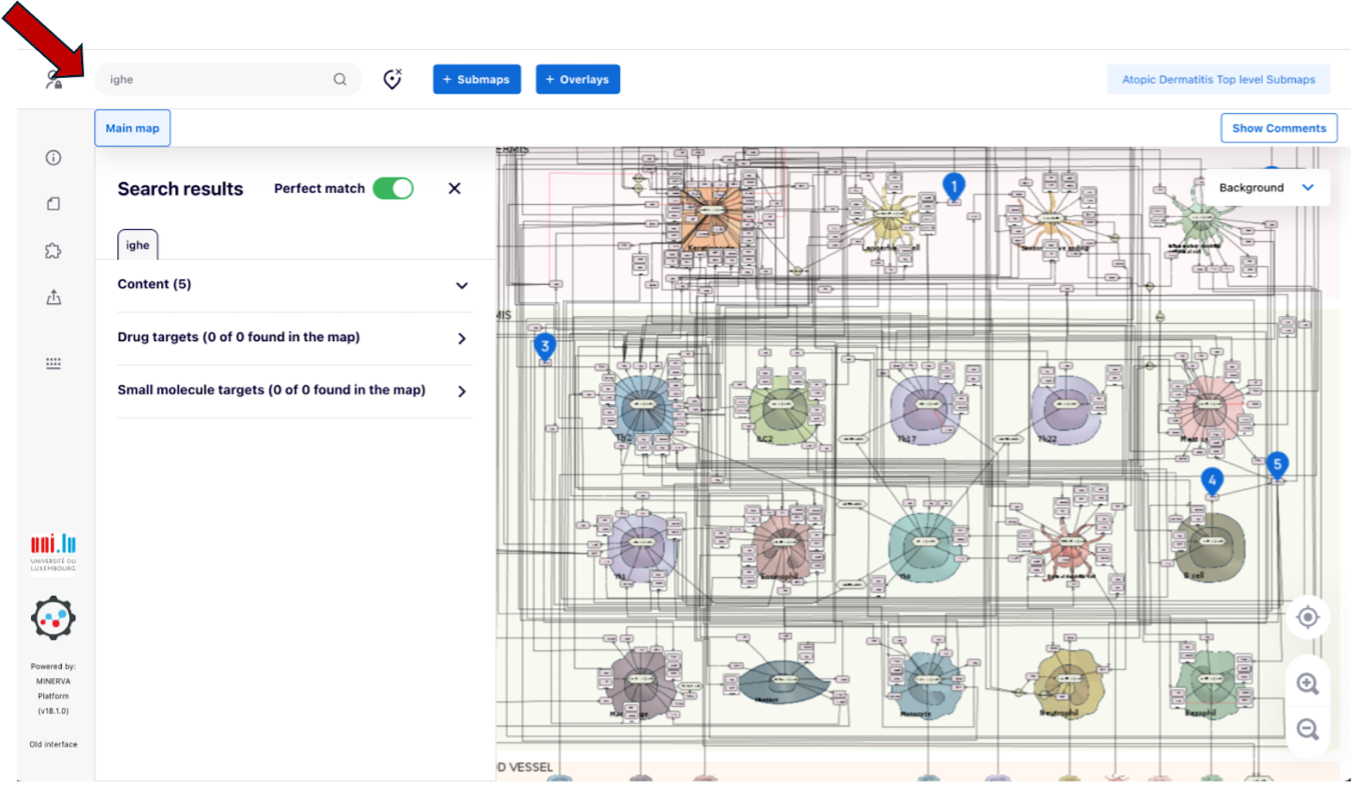
Task: Recenter map with location target button
Action: click(x=1307, y=618)
